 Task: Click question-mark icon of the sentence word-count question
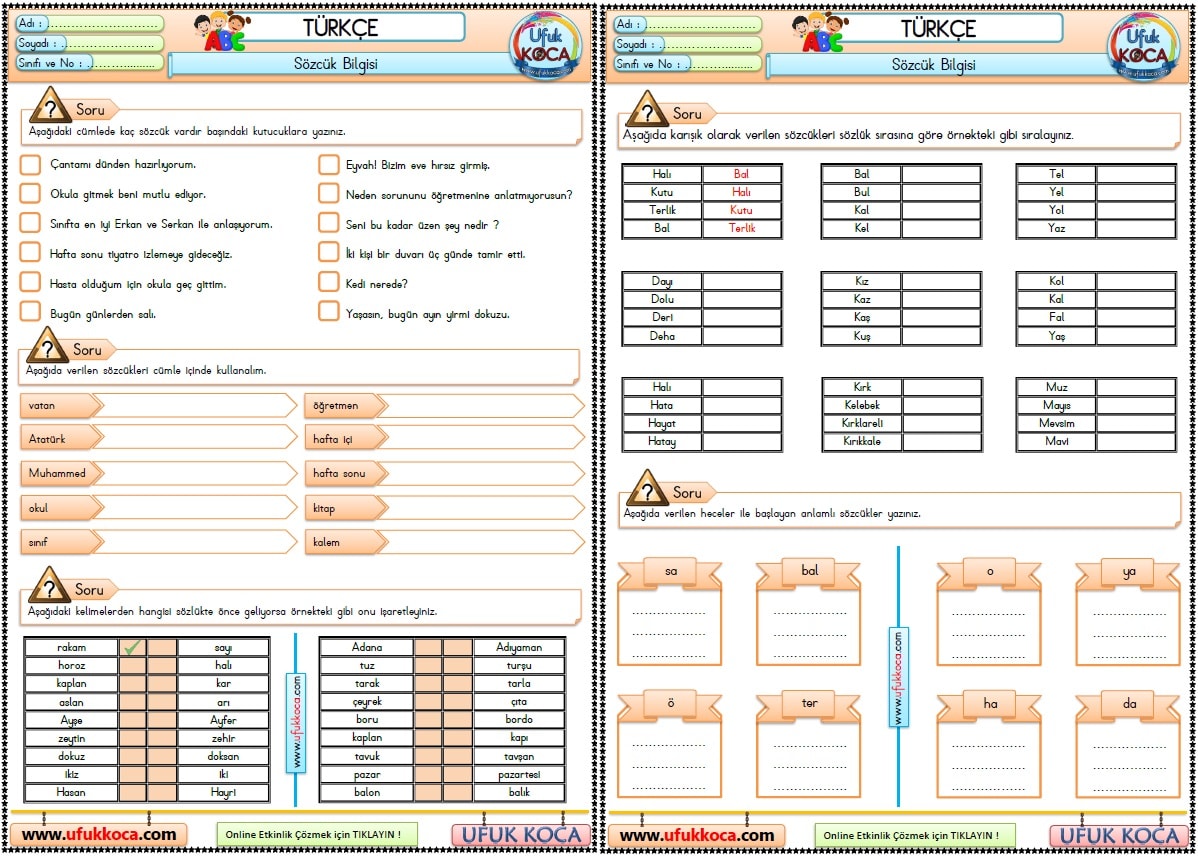click(x=50, y=106)
